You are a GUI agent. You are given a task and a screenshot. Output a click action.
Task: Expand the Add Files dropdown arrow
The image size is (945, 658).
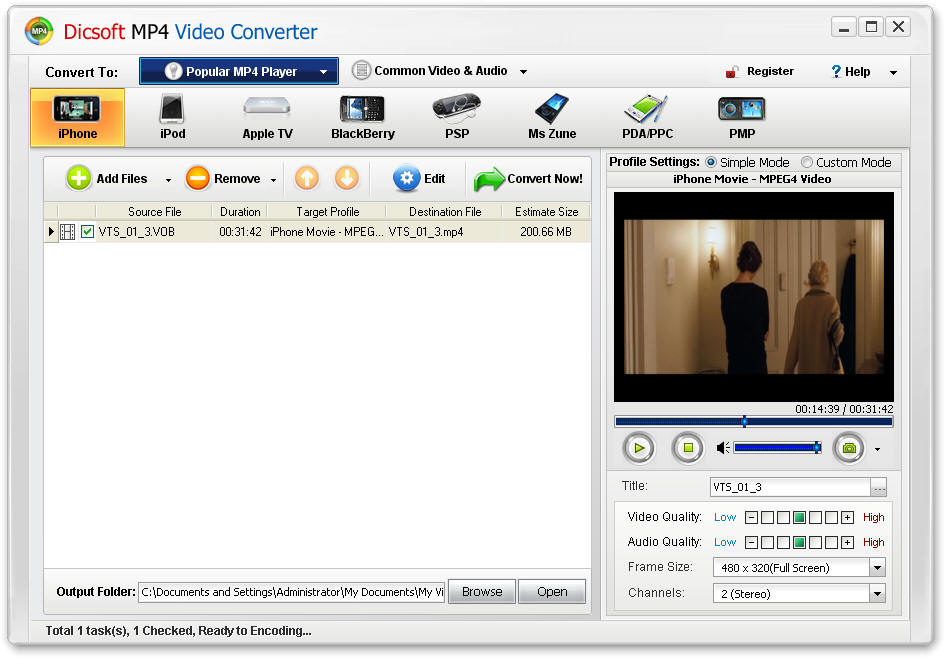click(168, 180)
